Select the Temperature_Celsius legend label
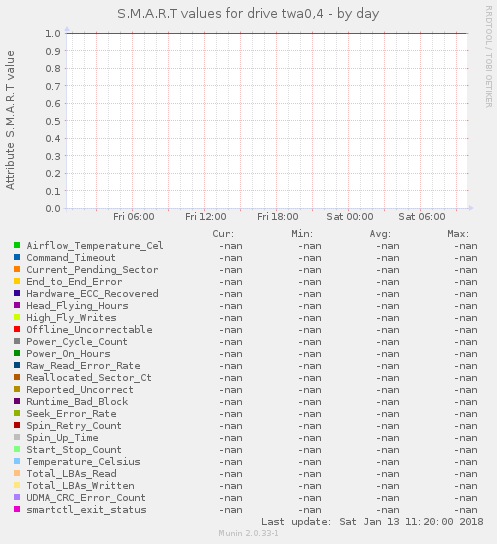Viewport: 497px width, 544px height. coord(83,462)
